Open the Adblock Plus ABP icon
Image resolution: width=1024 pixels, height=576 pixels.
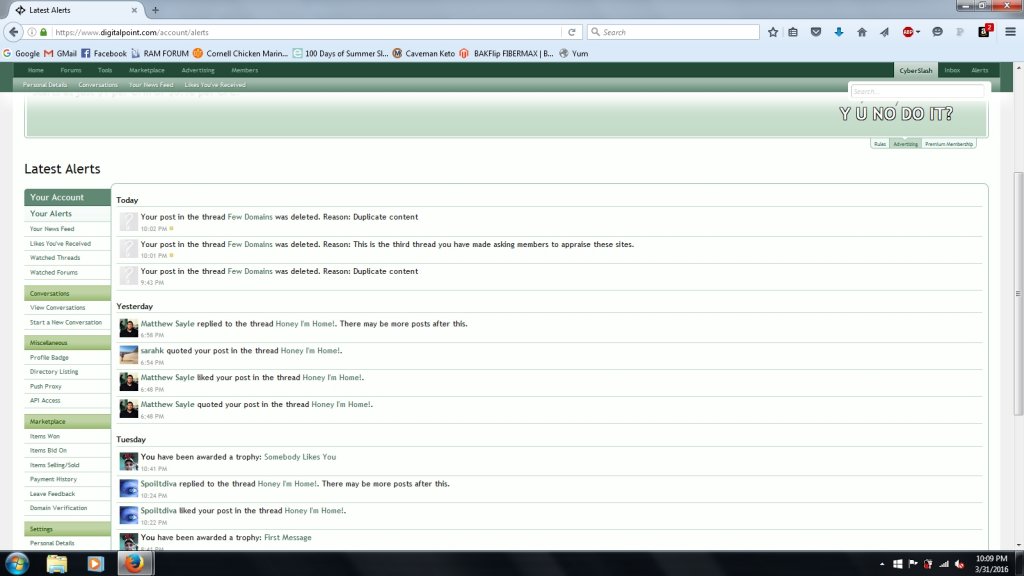(910, 32)
